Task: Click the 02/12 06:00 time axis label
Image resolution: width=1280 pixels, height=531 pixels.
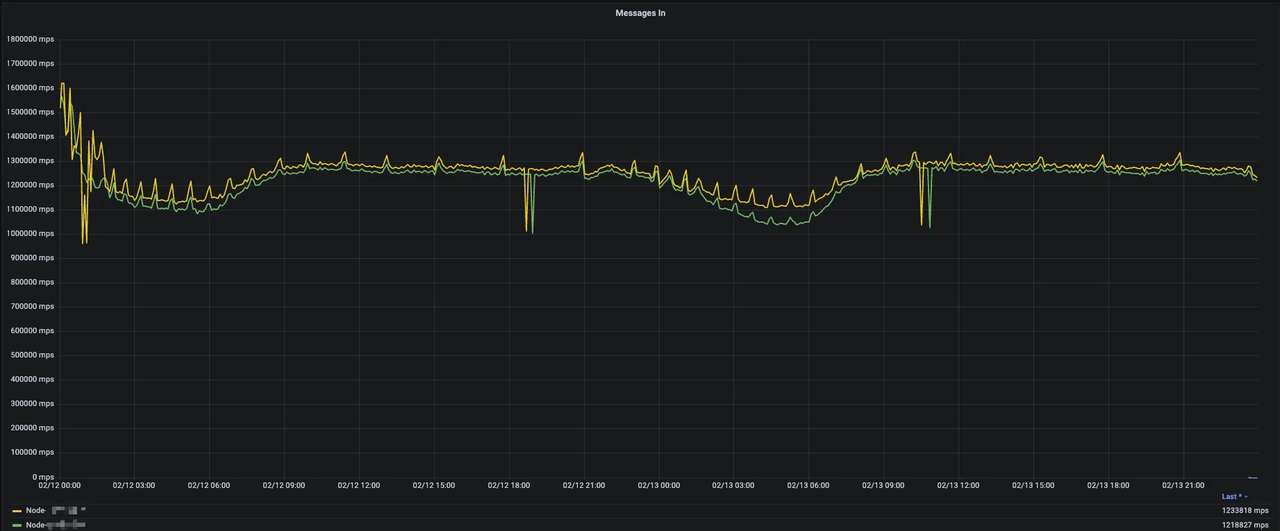Action: (209, 485)
